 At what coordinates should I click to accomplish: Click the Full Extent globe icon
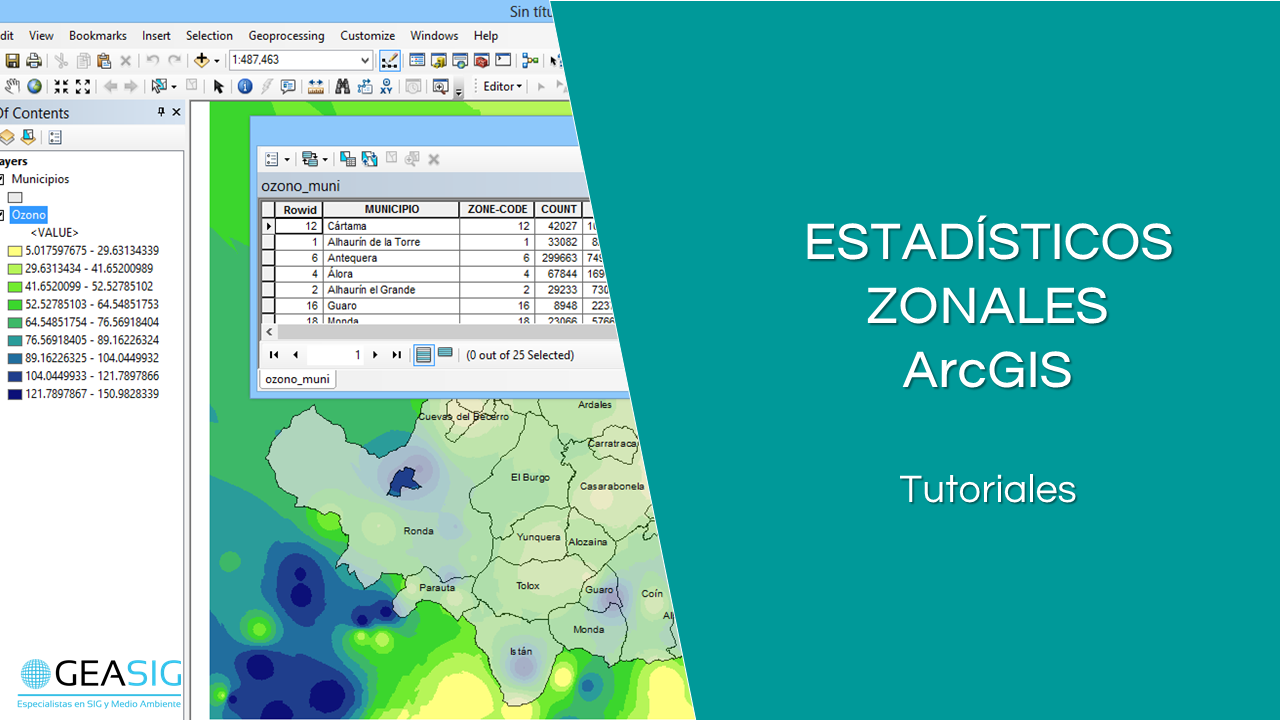point(35,87)
